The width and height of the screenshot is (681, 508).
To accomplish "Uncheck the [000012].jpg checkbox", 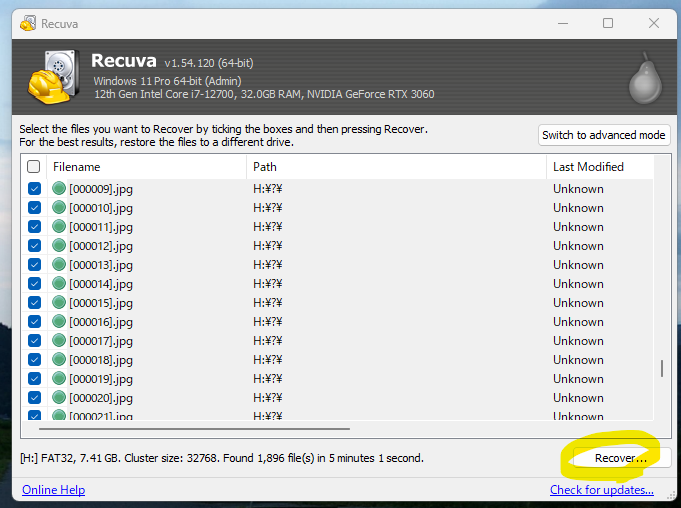I will (34, 245).
